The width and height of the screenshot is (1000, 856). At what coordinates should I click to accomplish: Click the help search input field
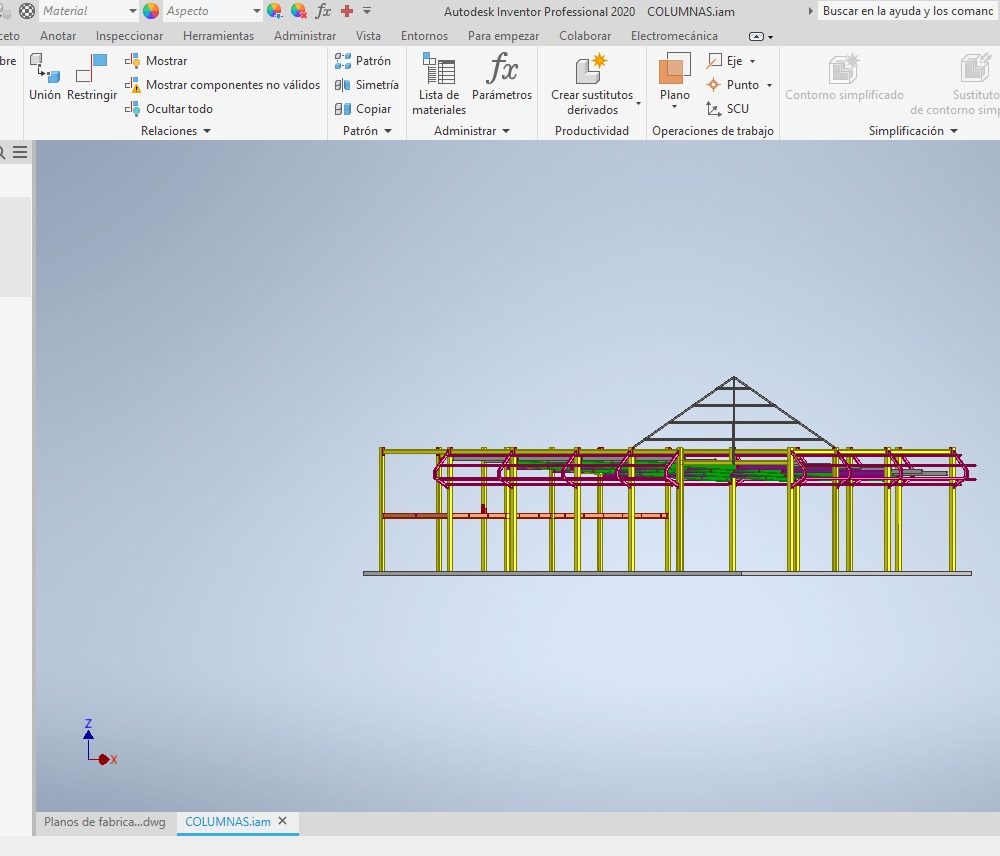(x=907, y=11)
